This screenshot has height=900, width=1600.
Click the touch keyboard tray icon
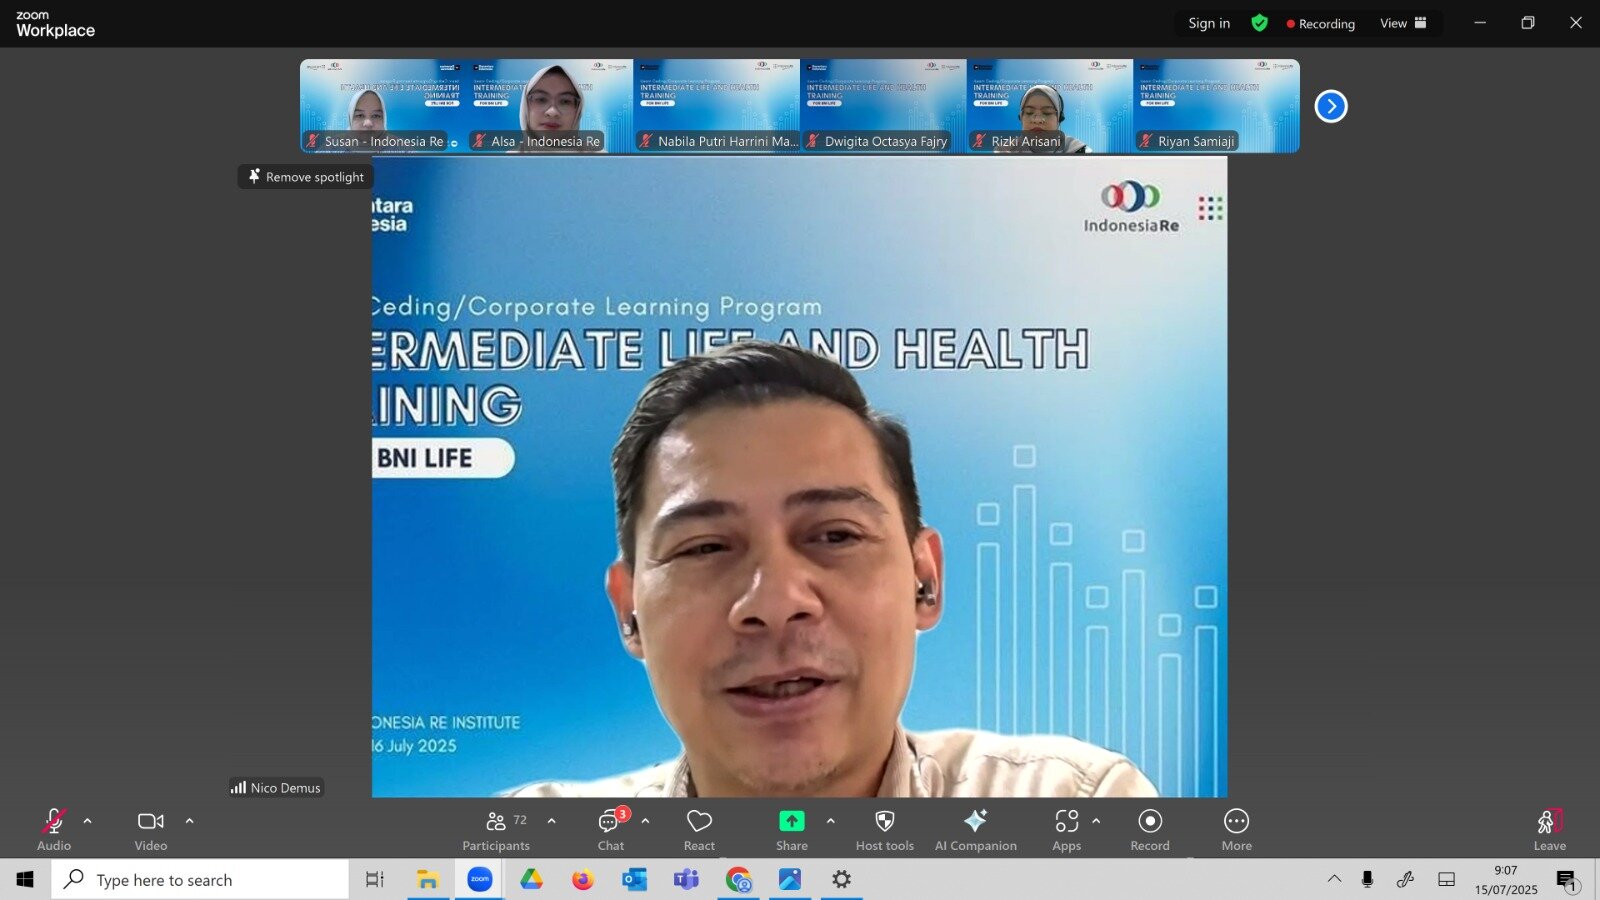tap(1446, 879)
